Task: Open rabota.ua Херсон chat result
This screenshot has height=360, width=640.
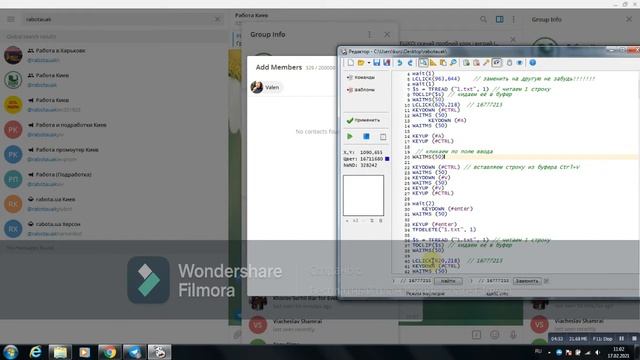Action: (114, 229)
